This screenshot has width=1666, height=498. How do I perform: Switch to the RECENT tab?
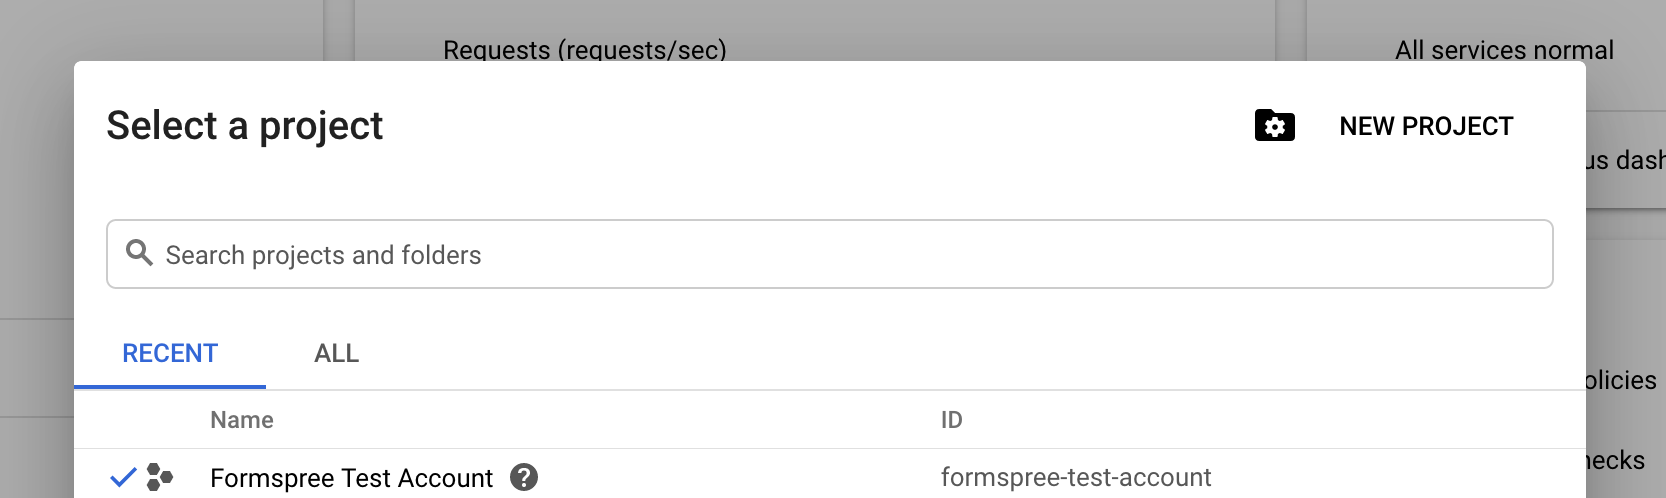click(170, 353)
